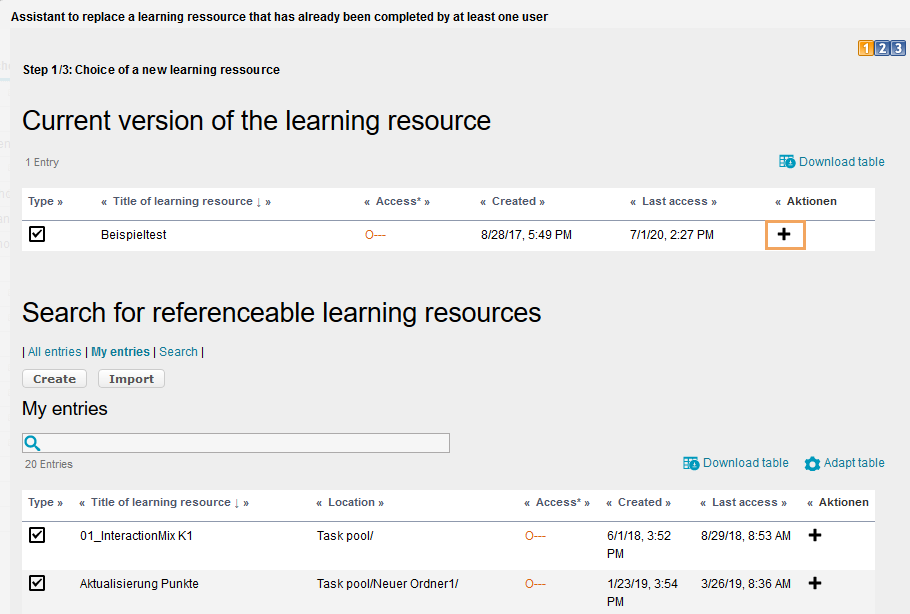
Task: Open the Search entries view
Action: point(178,352)
